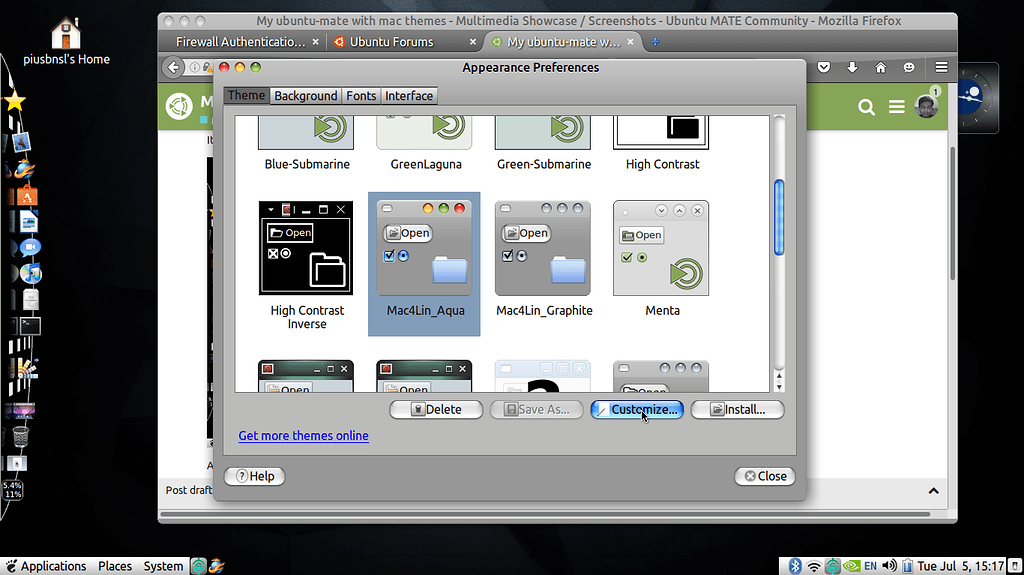Select the Mac4Lin_Graphite theme
1024x575 pixels.
pos(544,262)
